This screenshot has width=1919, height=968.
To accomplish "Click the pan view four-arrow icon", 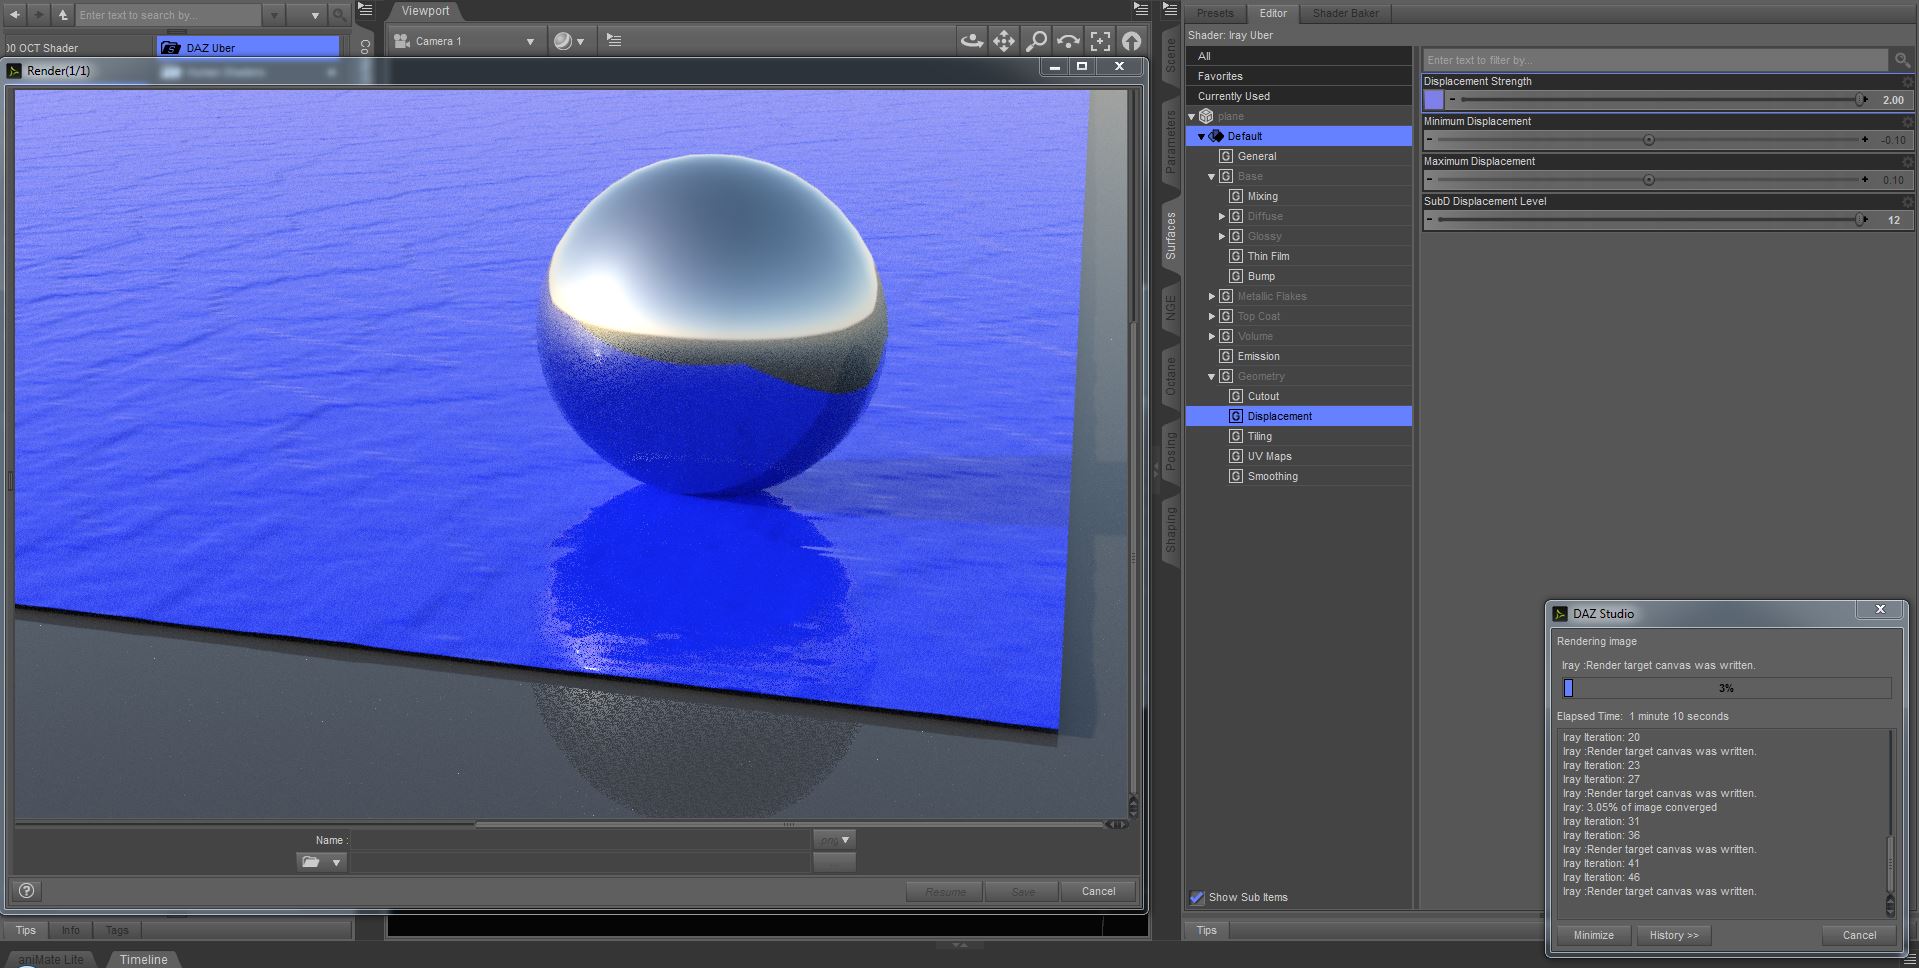I will tap(1003, 41).
